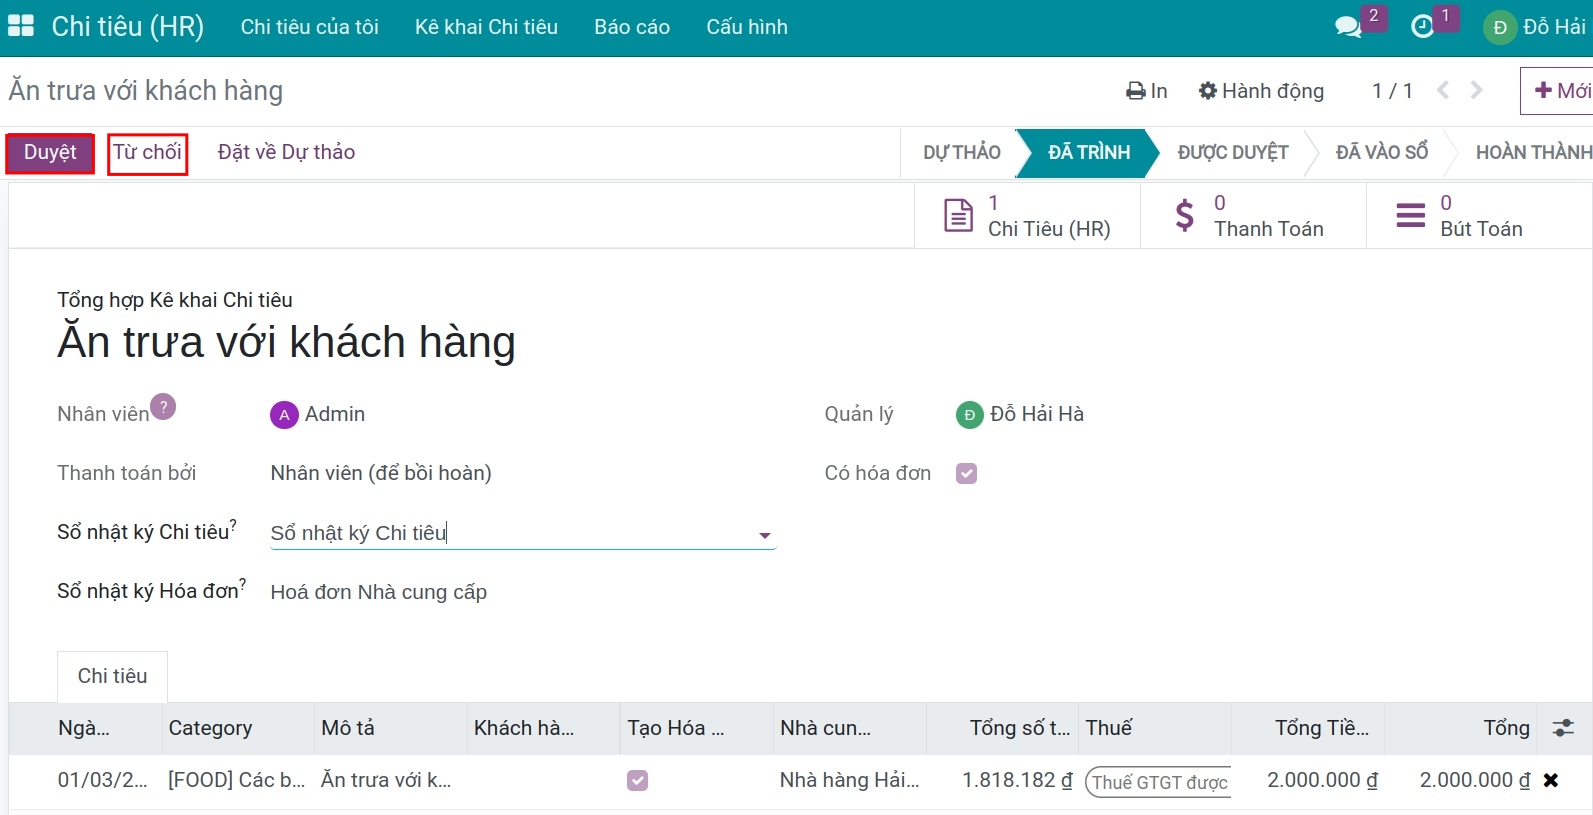Click the Đỗ Hải Hà manager avatar
This screenshot has width=1593, height=815.
[x=969, y=414]
